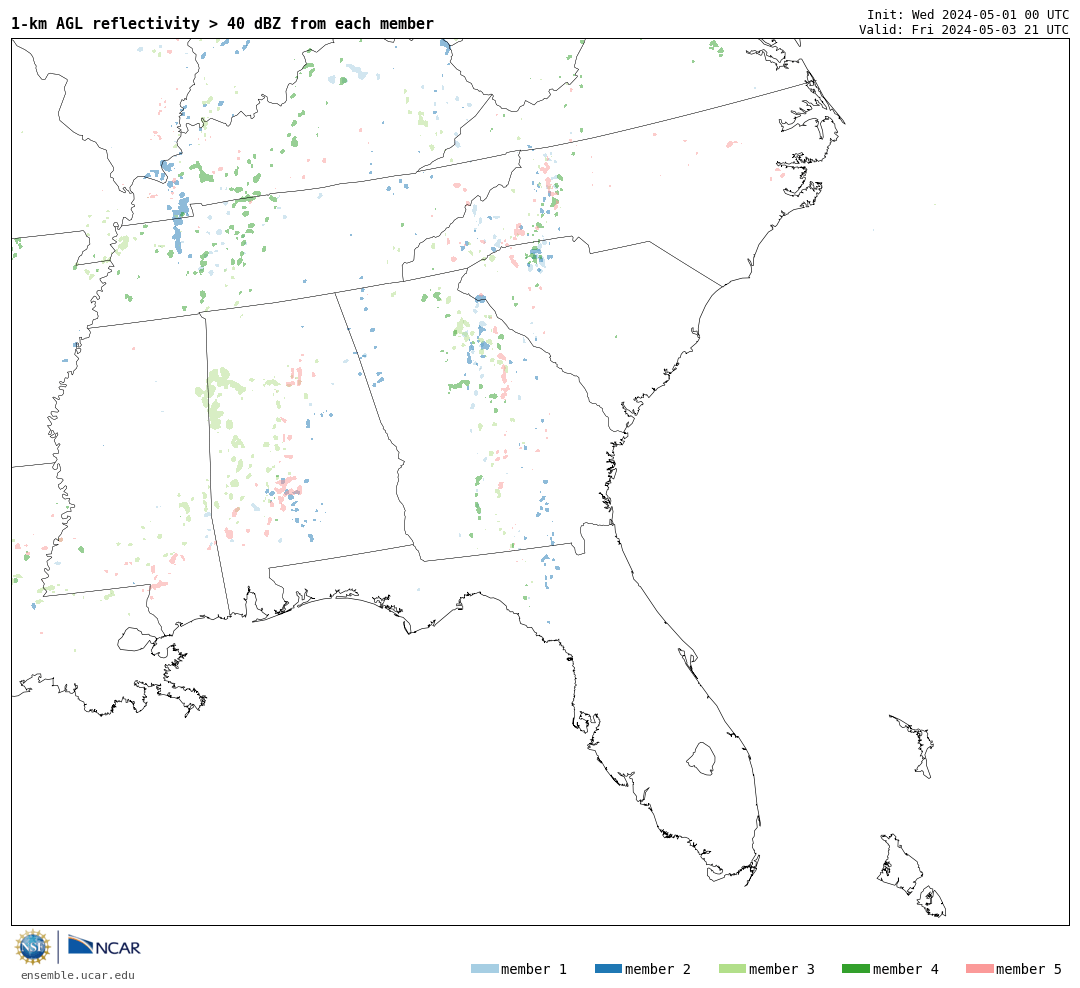Click the 'Init: Wed 2024-05-01 00 UTC' text
Image resolution: width=1080 pixels, height=988 pixels.
click(968, 14)
